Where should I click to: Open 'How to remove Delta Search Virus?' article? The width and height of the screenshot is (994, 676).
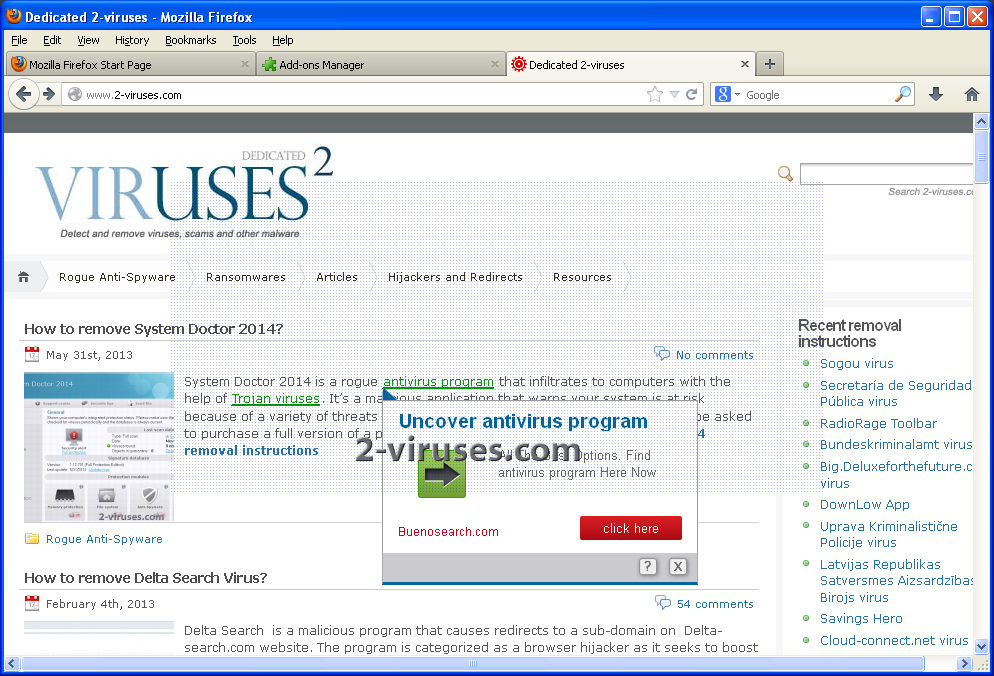pos(146,578)
